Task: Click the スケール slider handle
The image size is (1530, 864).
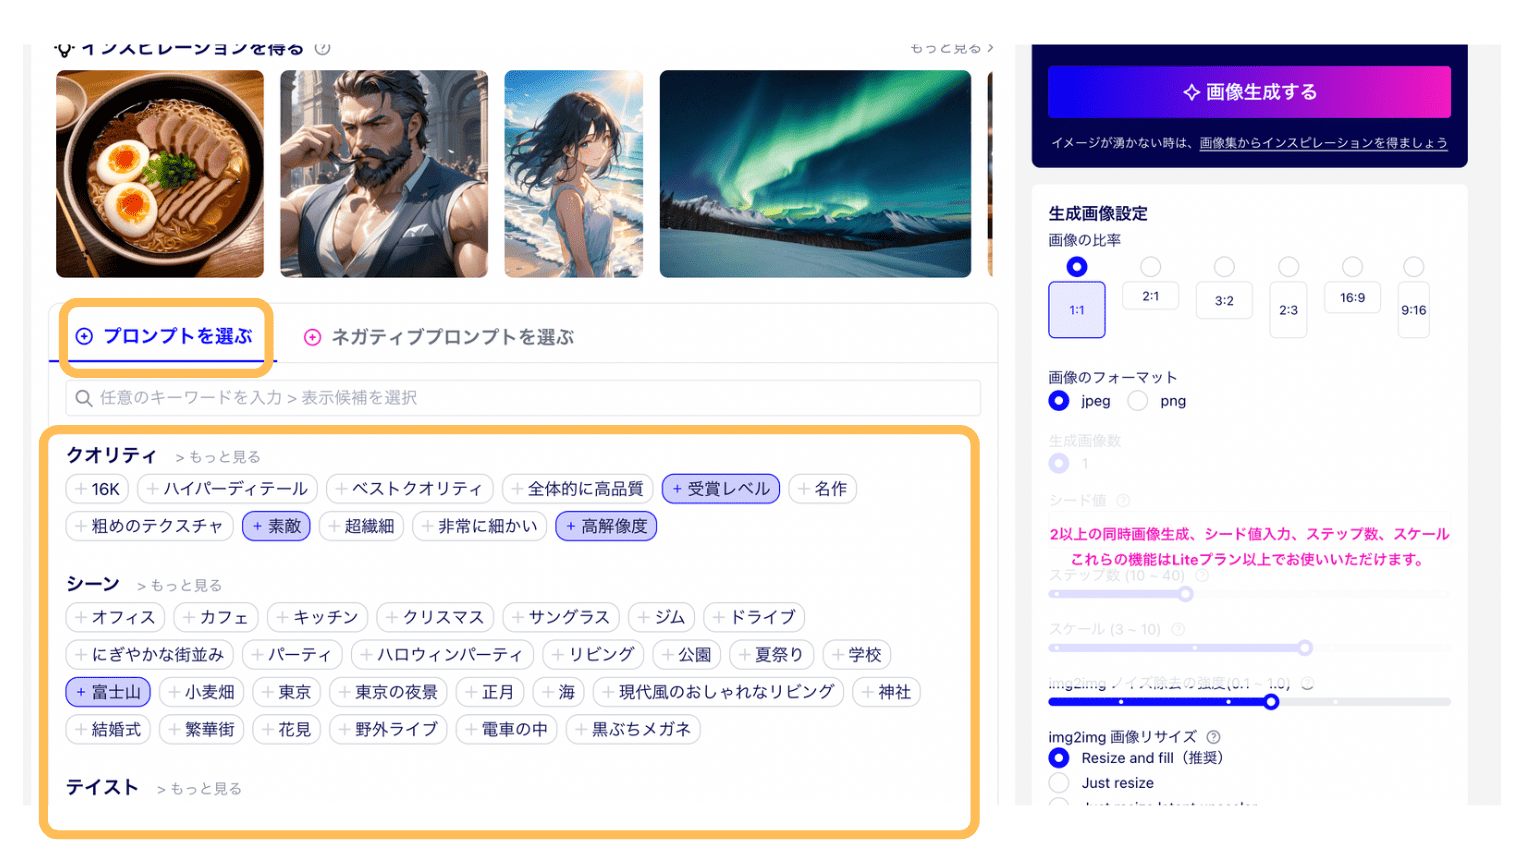Action: tap(1305, 648)
